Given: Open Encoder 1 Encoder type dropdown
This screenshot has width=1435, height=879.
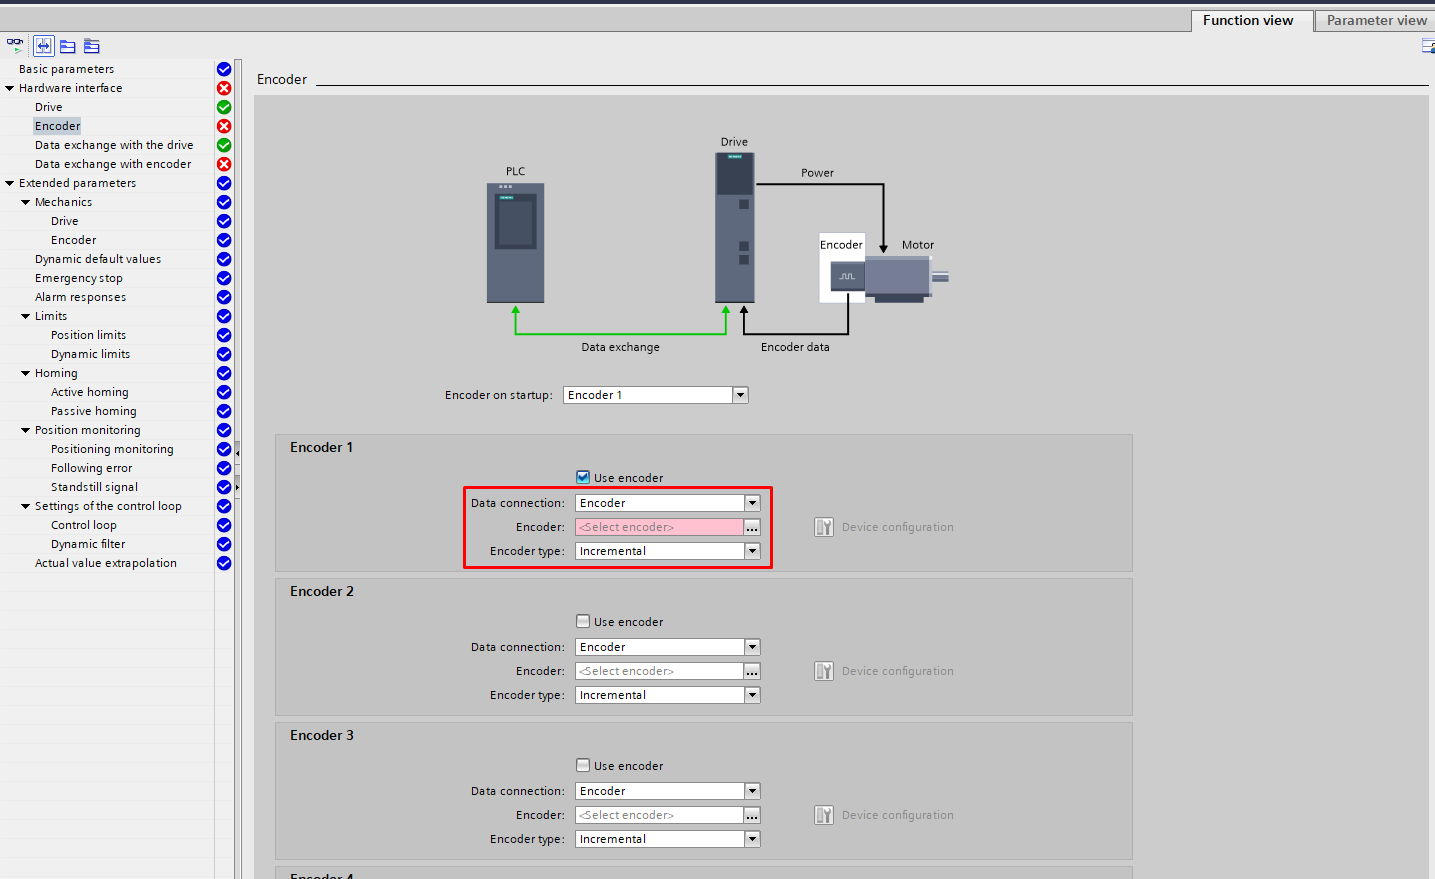Looking at the screenshot, I should tap(753, 551).
